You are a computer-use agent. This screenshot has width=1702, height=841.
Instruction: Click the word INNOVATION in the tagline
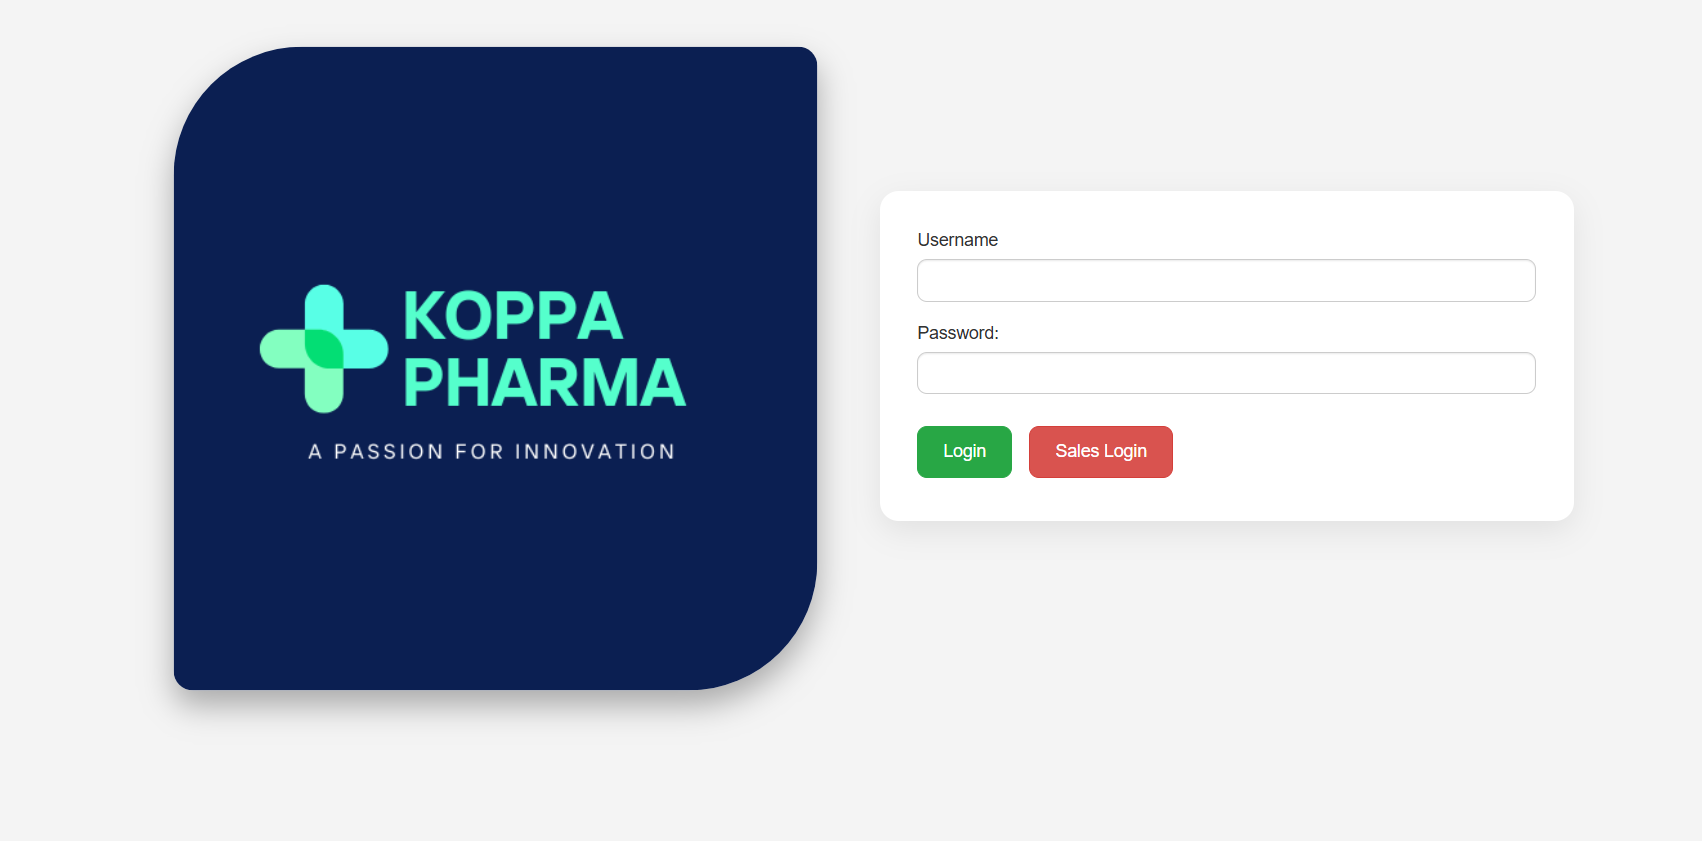(595, 452)
